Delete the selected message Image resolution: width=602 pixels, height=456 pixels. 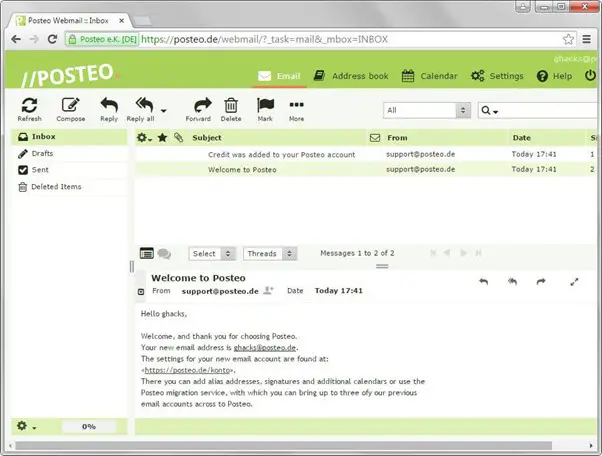(x=231, y=110)
